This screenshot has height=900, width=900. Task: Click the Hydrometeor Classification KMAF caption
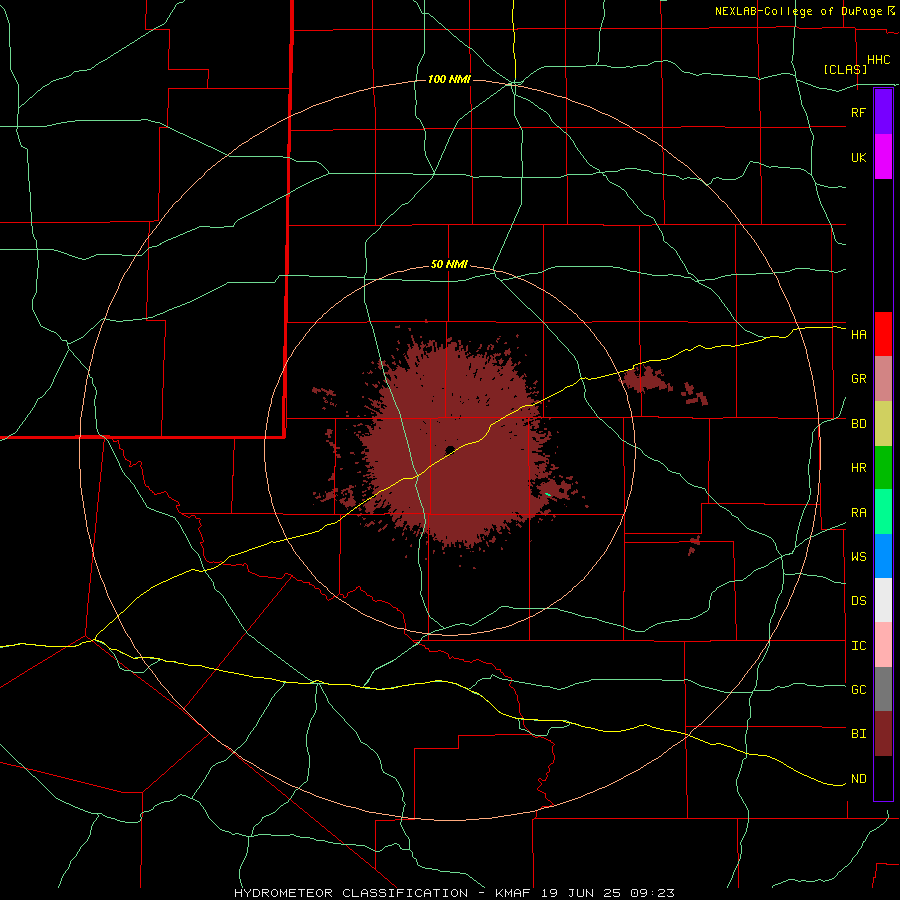click(x=454, y=893)
